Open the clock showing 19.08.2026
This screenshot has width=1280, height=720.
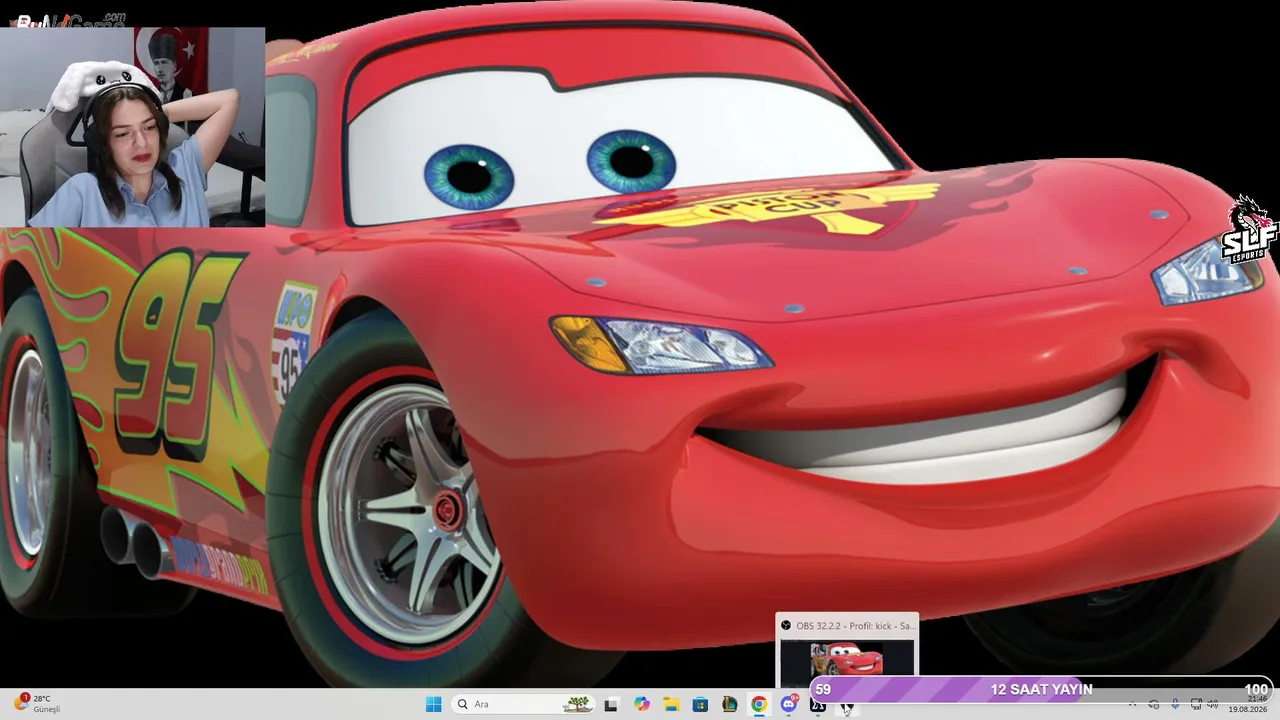click(x=1248, y=704)
